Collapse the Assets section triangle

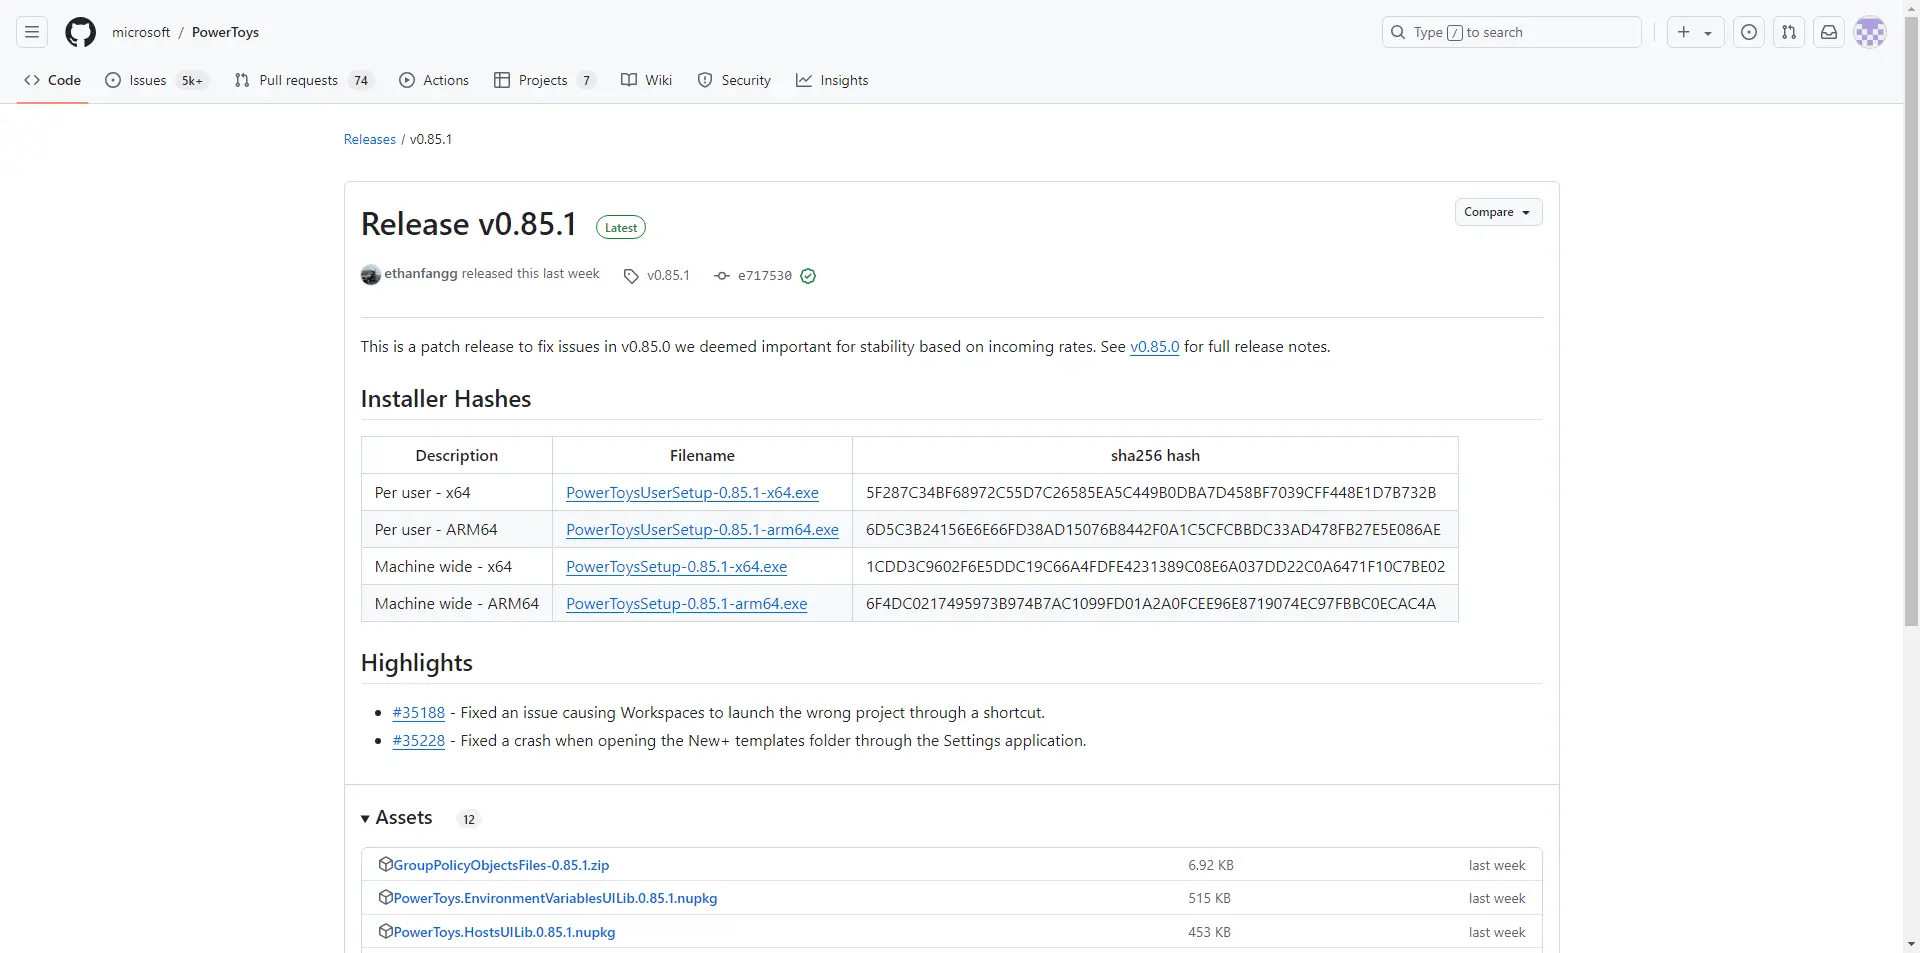tap(365, 819)
